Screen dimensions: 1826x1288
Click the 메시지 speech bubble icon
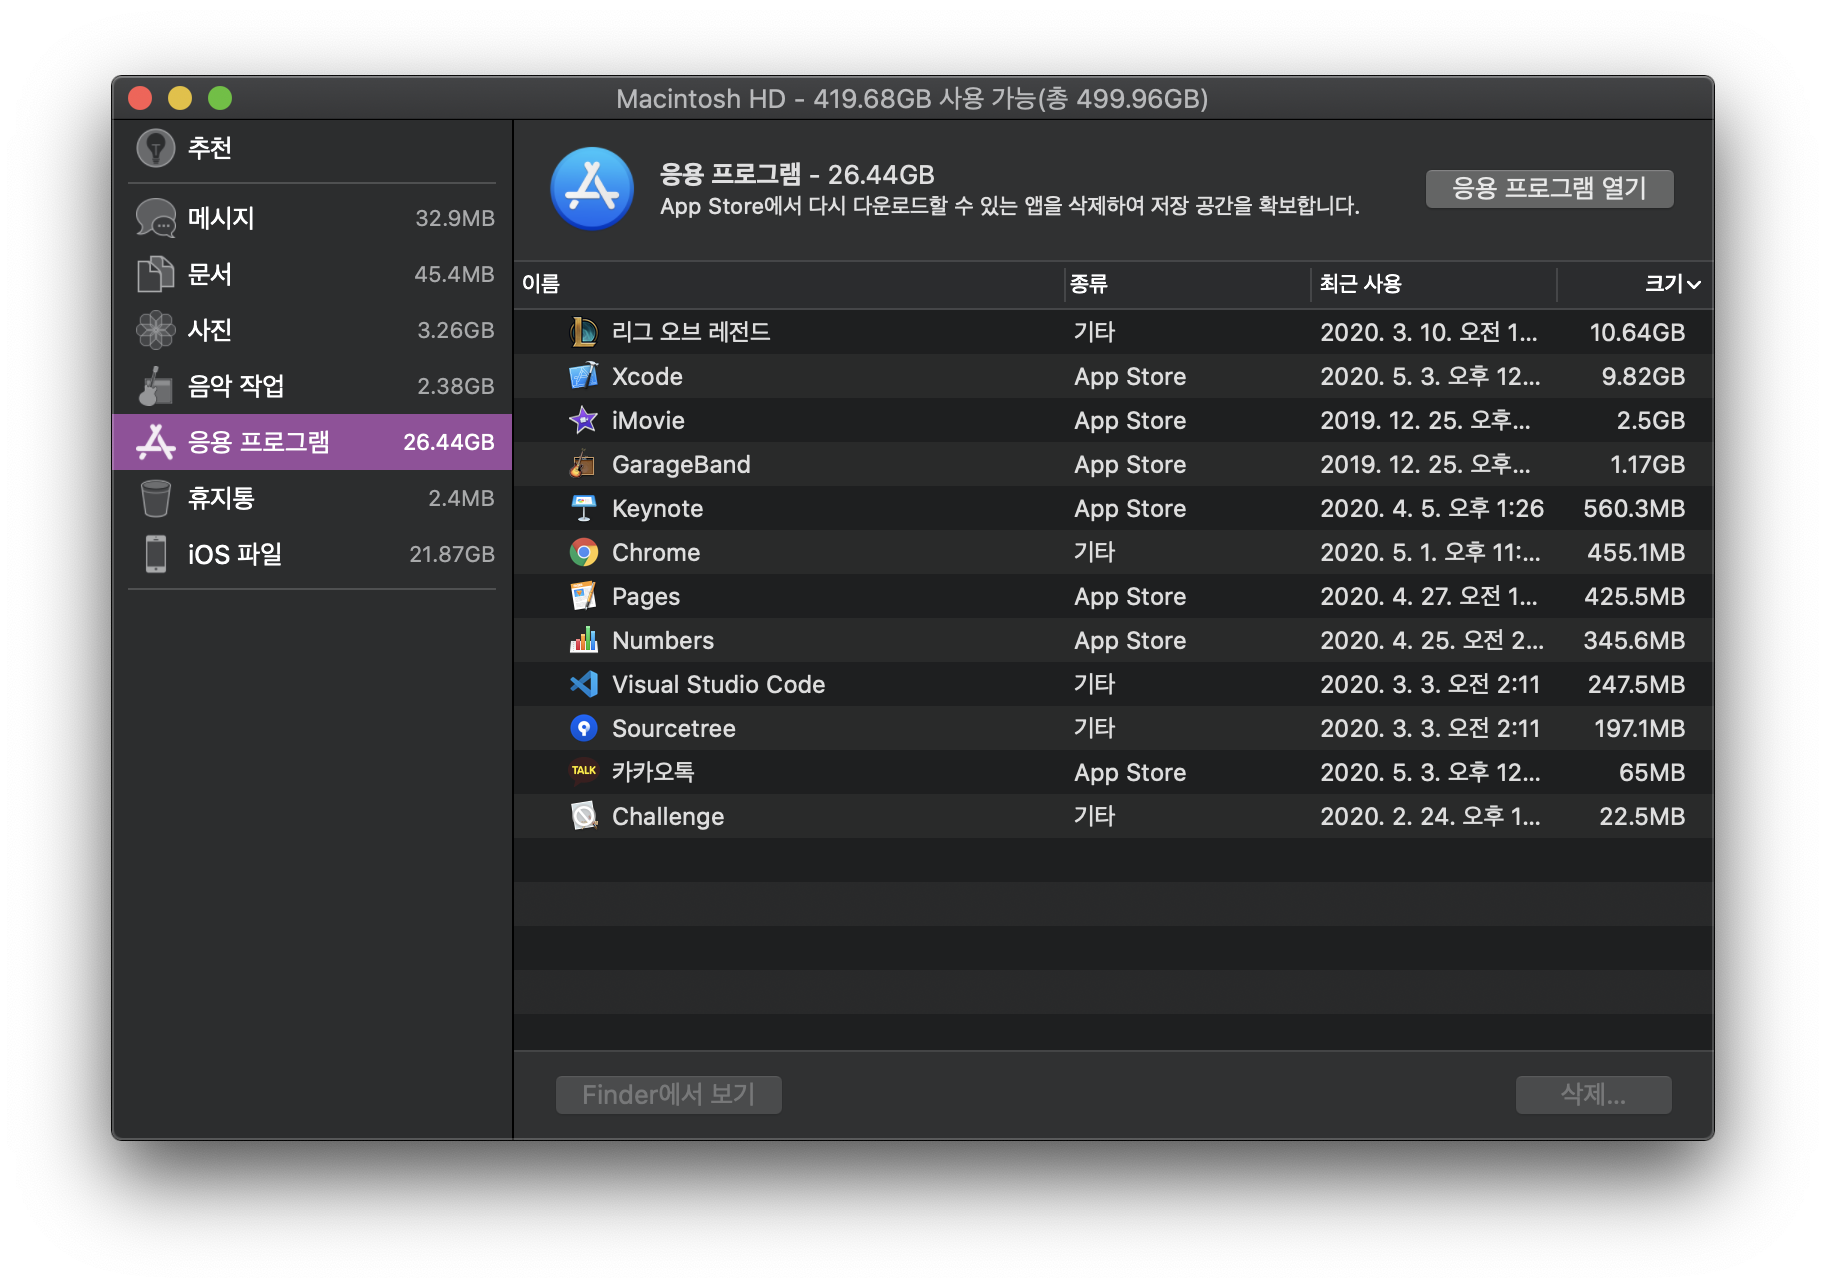pos(155,218)
